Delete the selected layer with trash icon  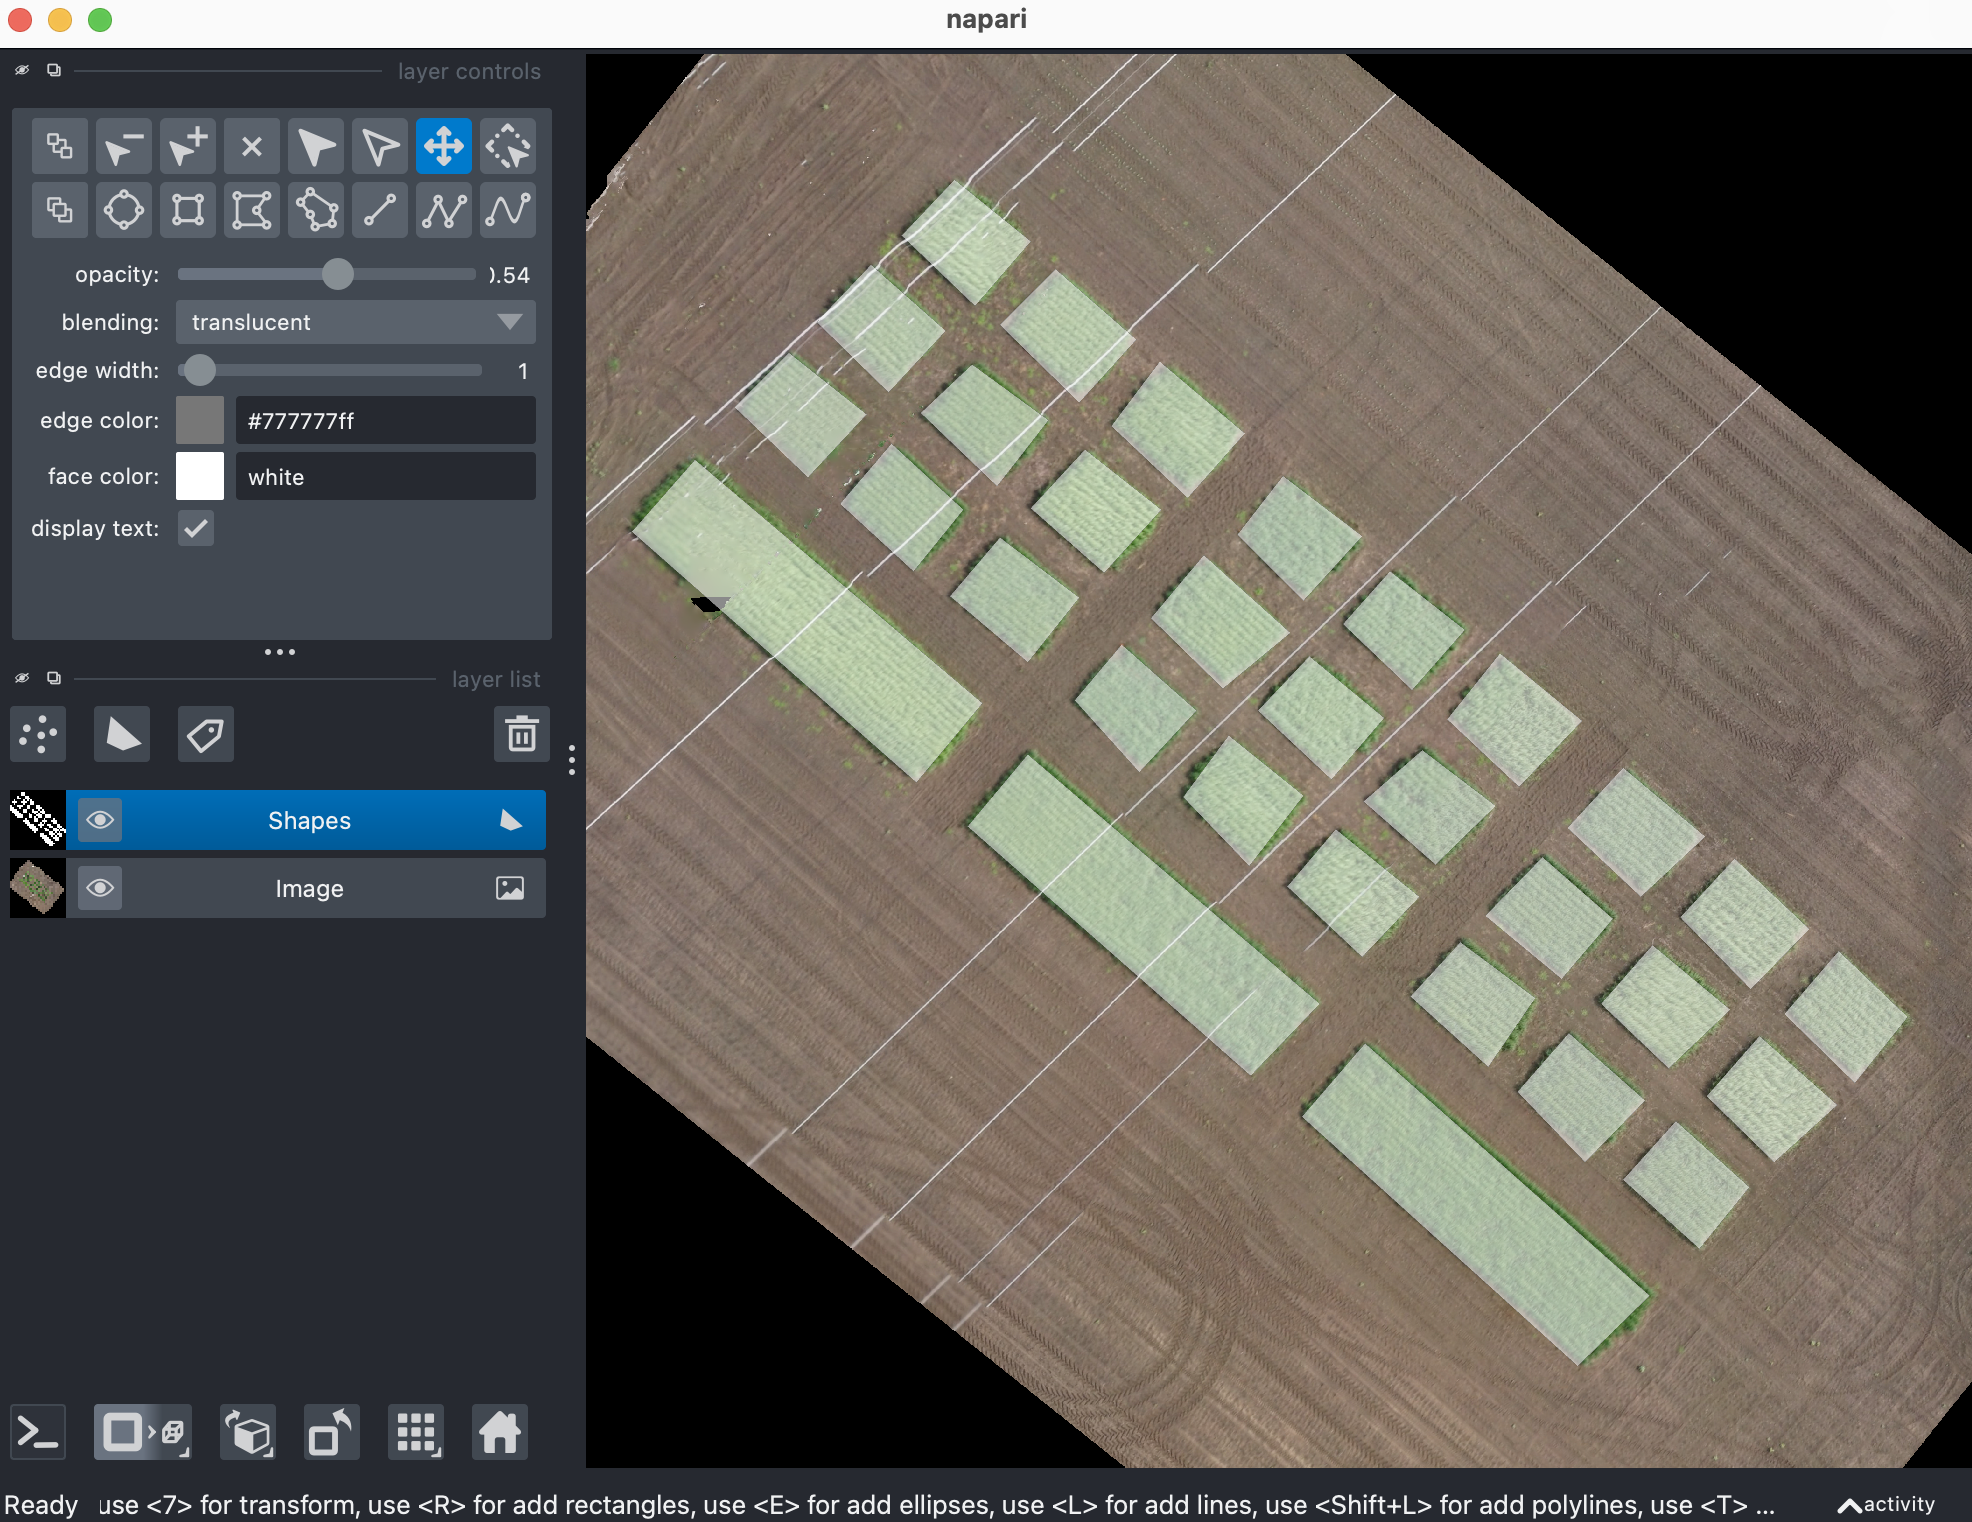coord(521,735)
